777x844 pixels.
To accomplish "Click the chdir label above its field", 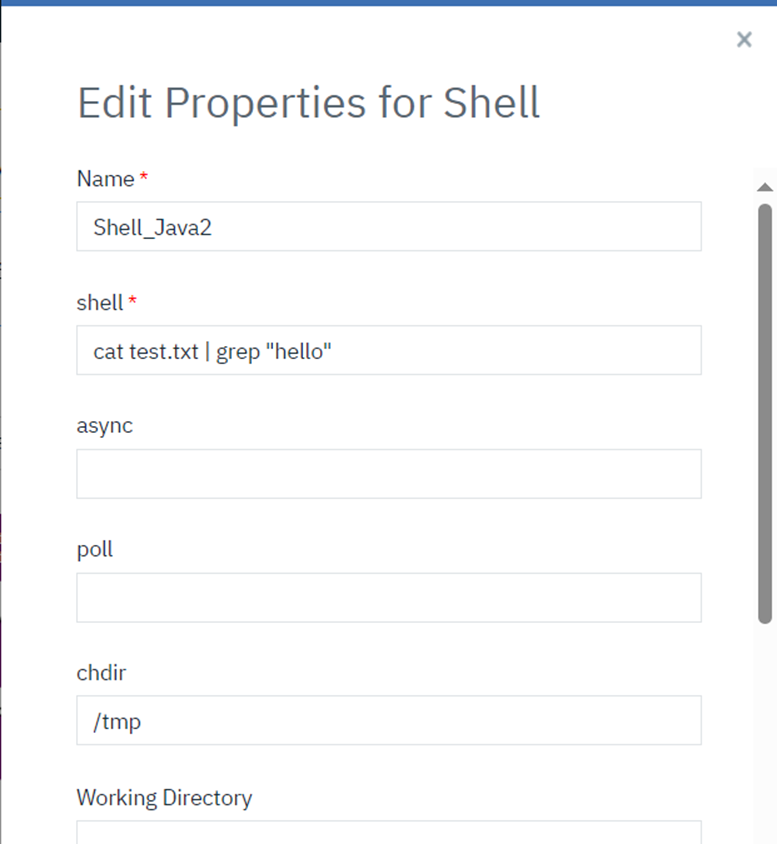I will pyautogui.click(x=100, y=672).
